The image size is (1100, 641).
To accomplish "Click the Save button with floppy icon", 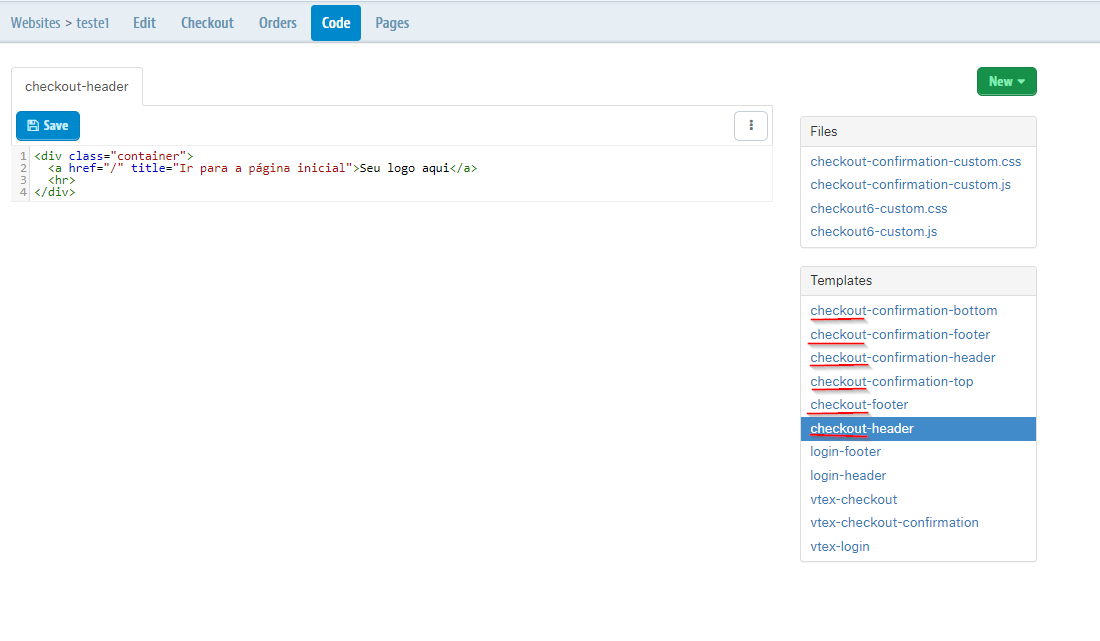I will point(48,125).
